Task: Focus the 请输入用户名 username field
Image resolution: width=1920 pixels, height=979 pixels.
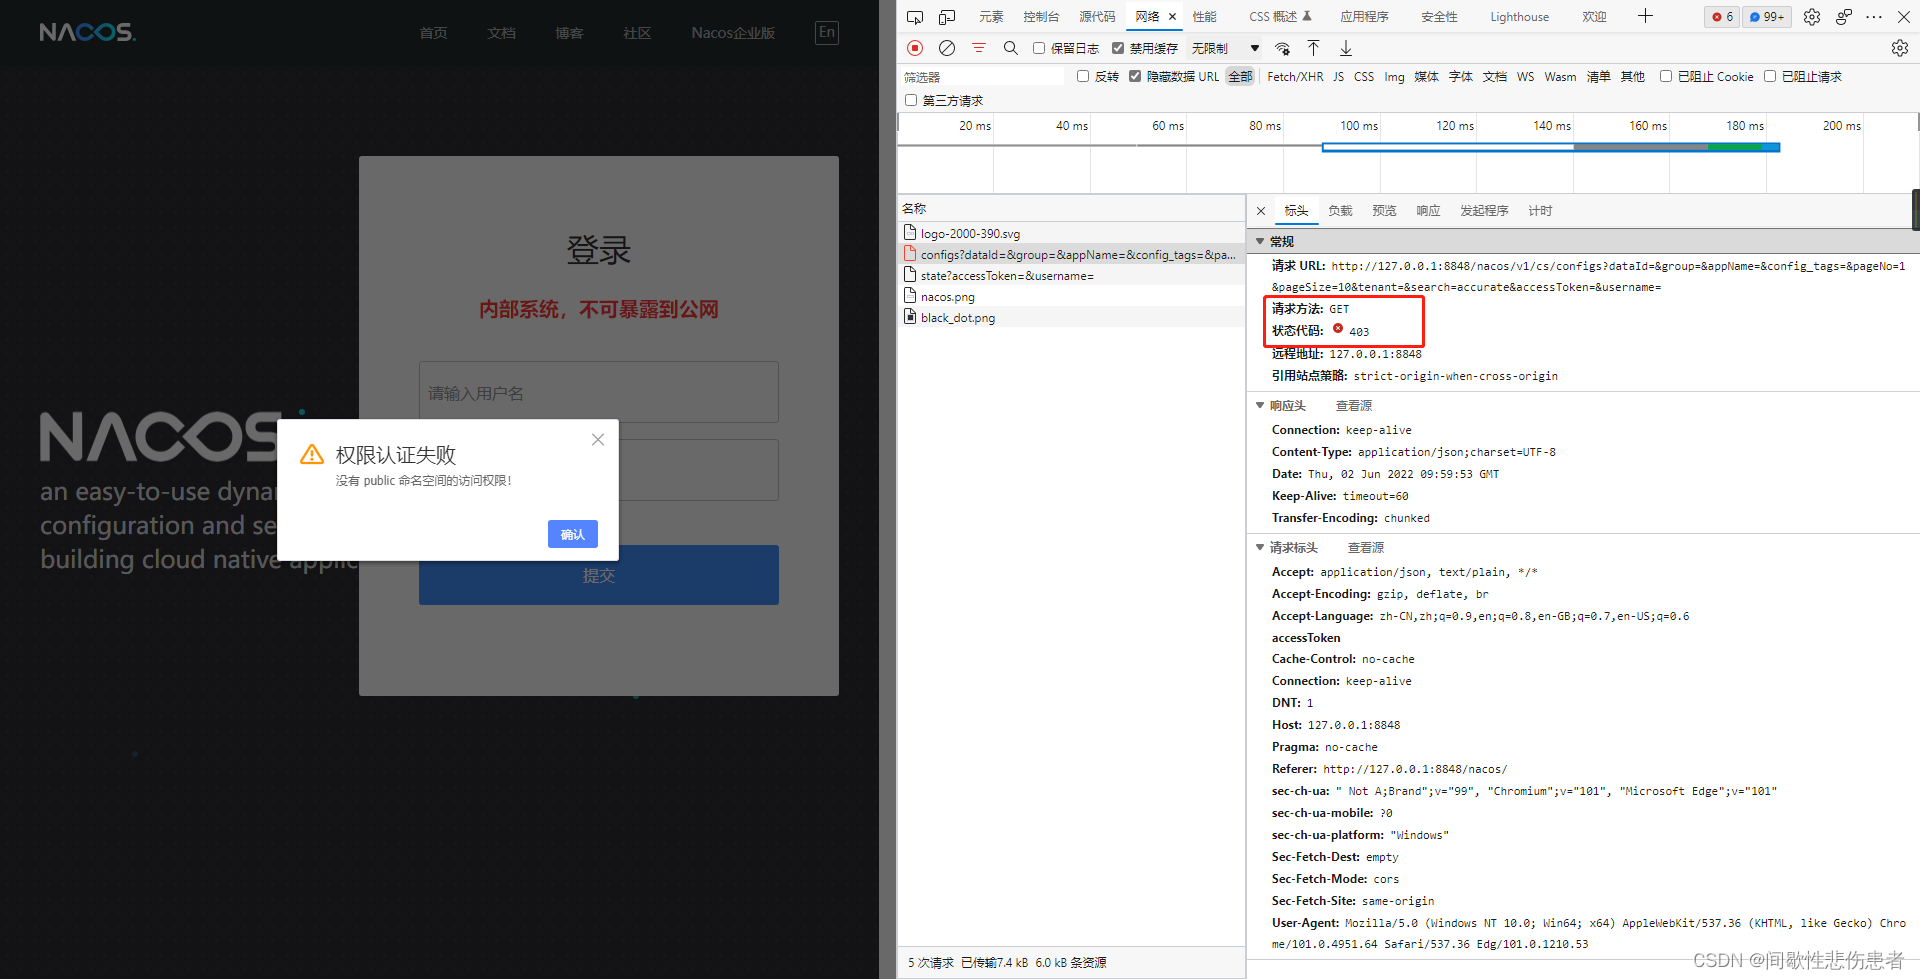Action: [x=599, y=392]
